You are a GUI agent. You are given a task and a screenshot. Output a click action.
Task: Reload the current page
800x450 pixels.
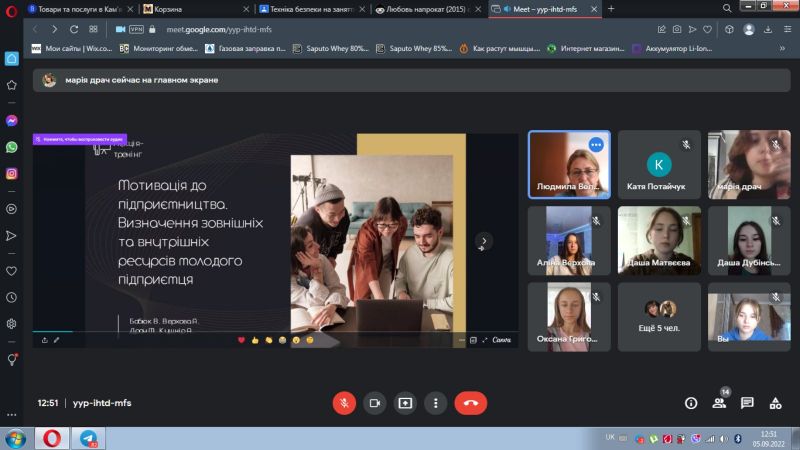[74, 30]
